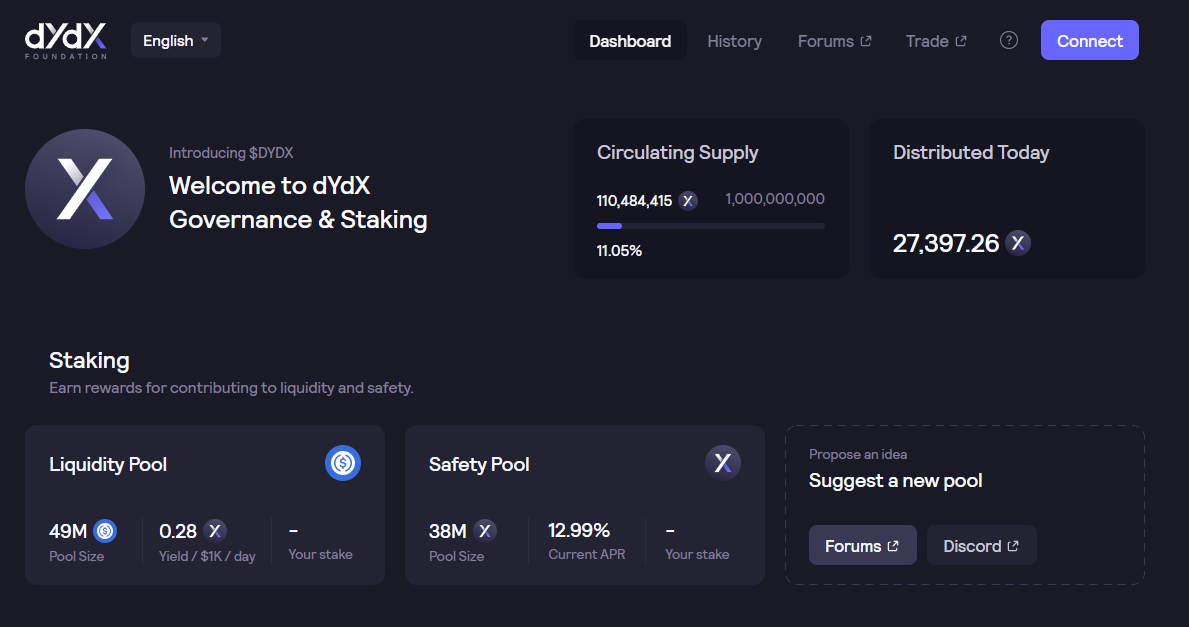The height and width of the screenshot is (627, 1189).
Task: Open the Liquidity Pool card
Action: [204, 504]
